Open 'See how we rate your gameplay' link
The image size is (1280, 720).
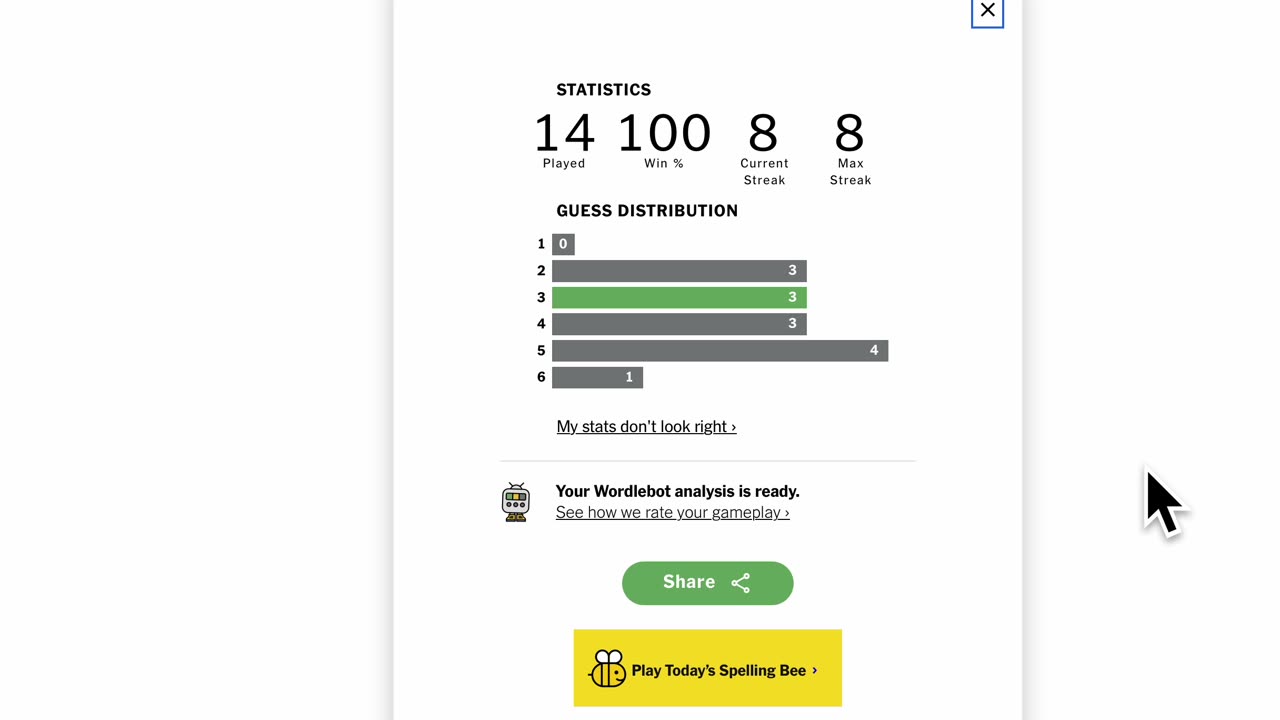[x=672, y=512]
